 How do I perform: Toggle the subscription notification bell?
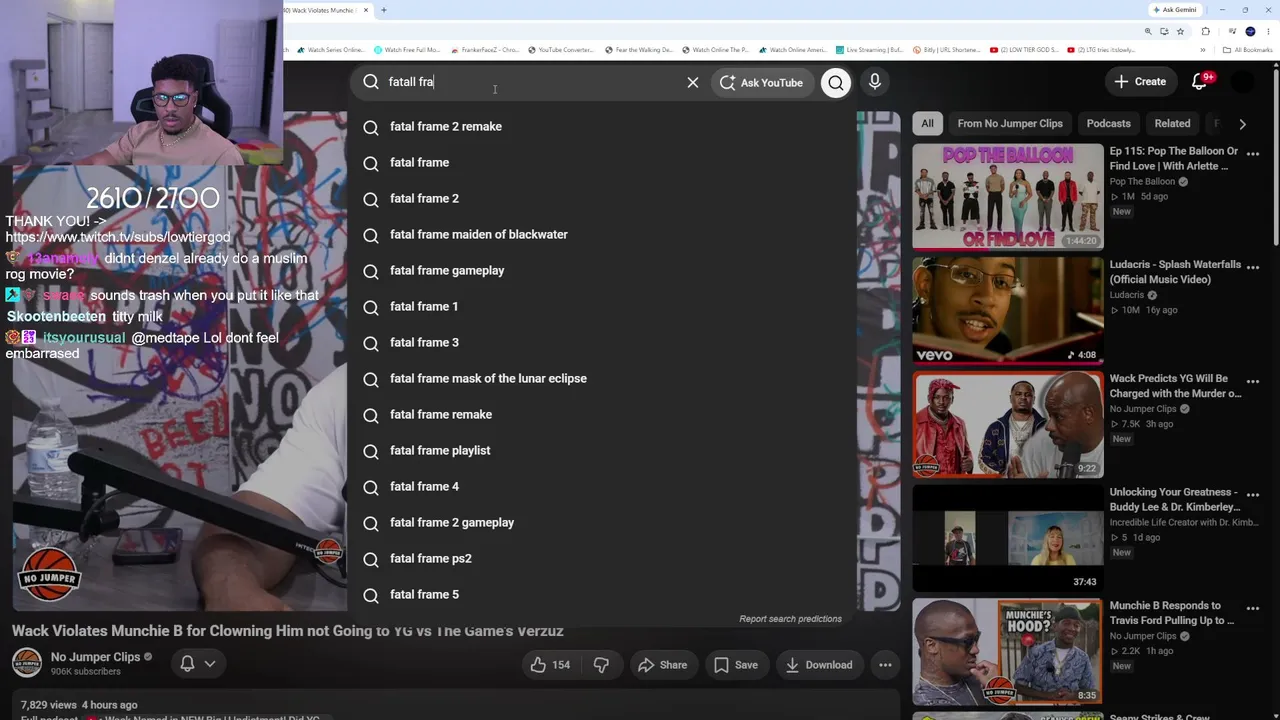(x=187, y=663)
